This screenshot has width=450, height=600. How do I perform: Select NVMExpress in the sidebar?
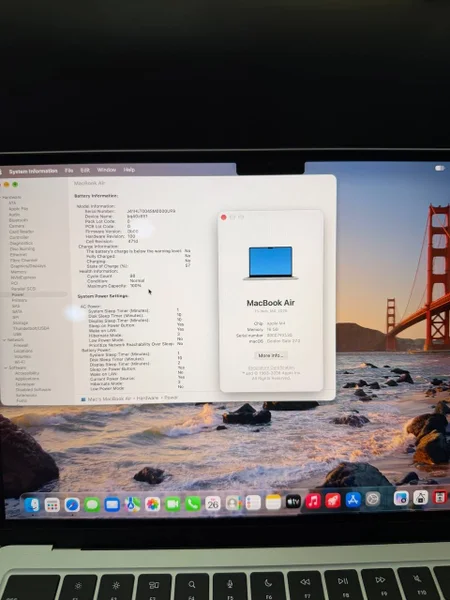(23, 277)
